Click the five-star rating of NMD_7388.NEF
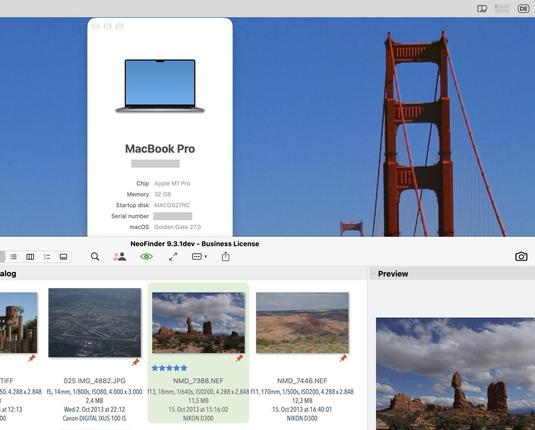Screen dimensions: 535x430 (169, 368)
